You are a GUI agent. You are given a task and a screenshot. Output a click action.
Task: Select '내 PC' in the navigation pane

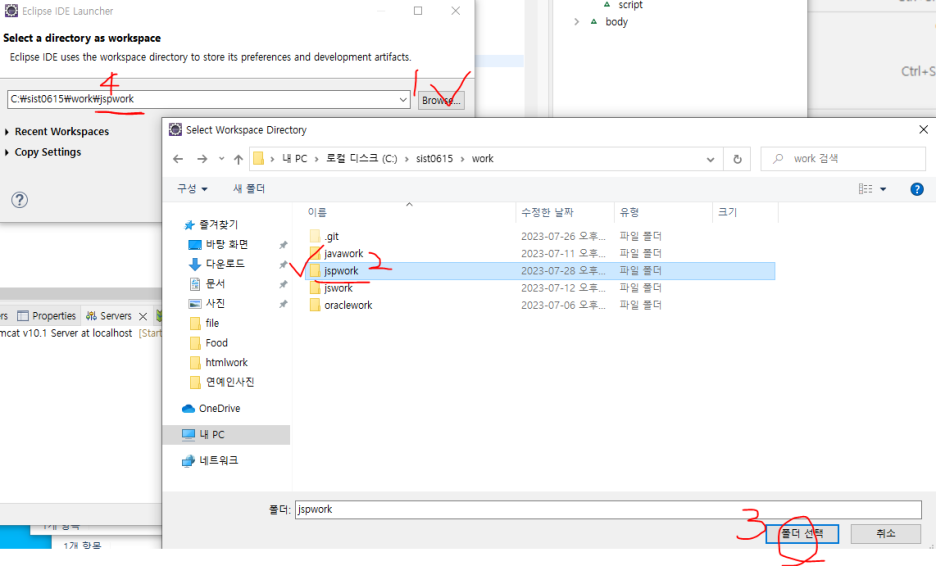pyautogui.click(x=226, y=435)
